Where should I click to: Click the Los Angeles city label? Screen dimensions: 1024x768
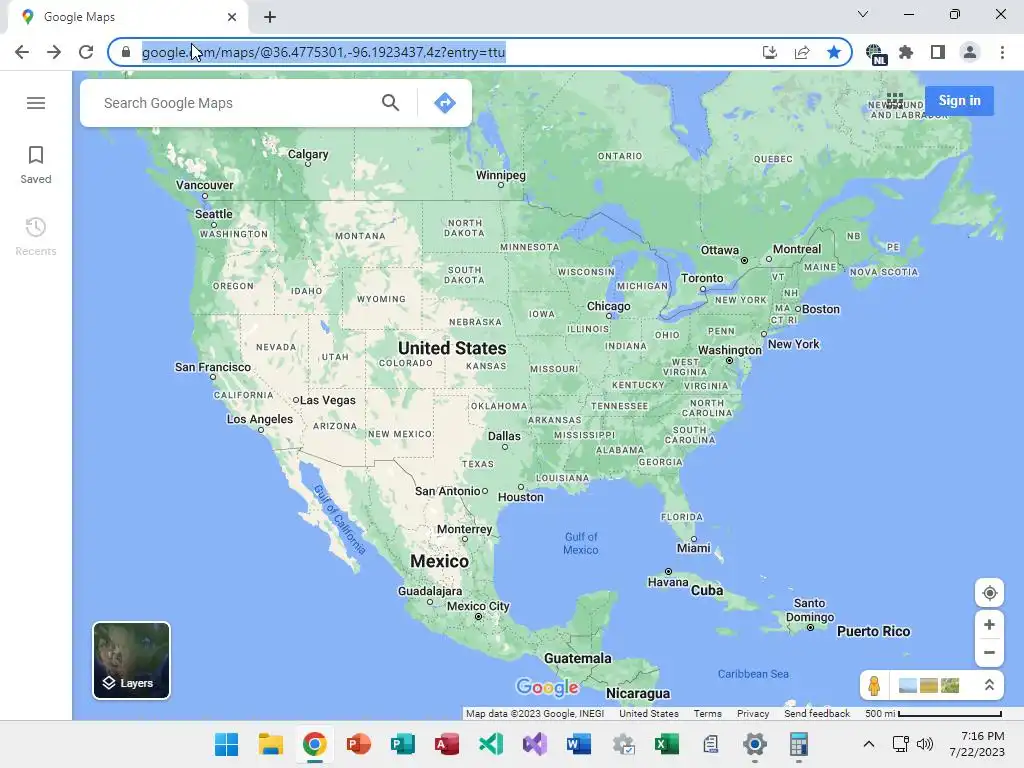260,419
